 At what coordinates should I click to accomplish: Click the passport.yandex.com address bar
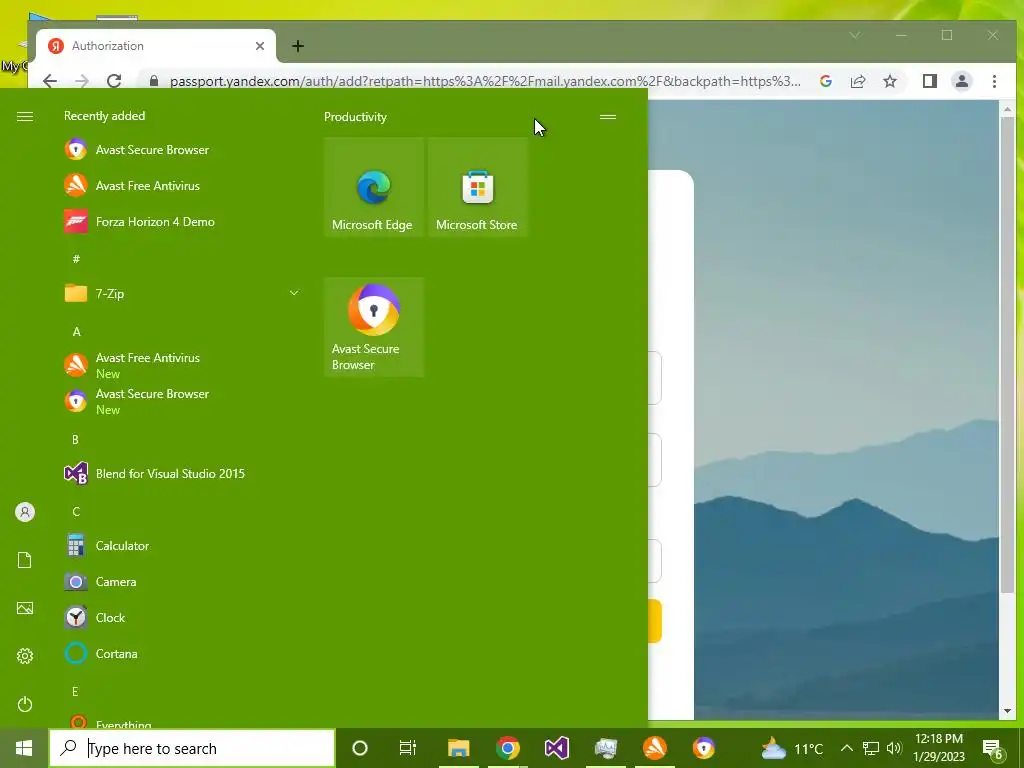tap(485, 81)
